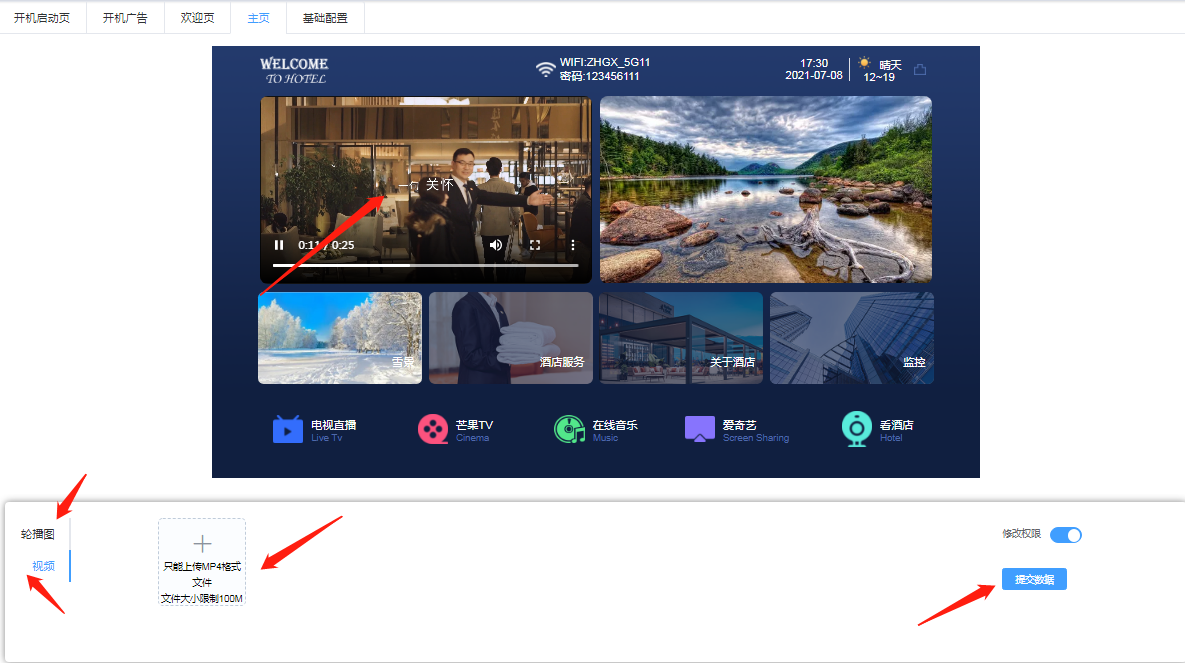Toggle the 修改权限 switch
The height and width of the screenshot is (663, 1185).
pyautogui.click(x=1066, y=535)
